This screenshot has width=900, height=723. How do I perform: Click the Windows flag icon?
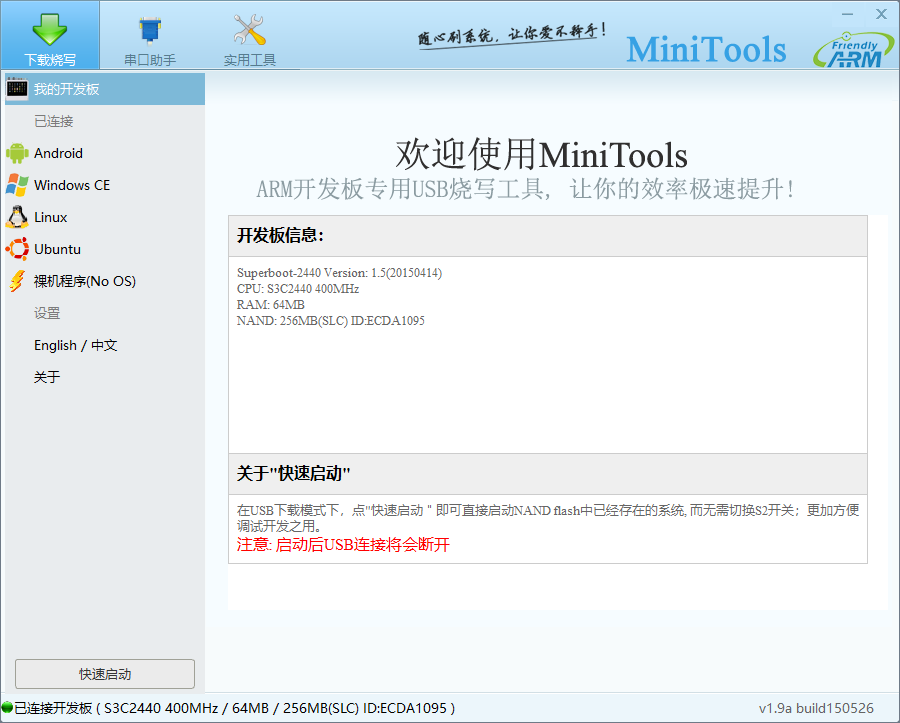(x=17, y=185)
